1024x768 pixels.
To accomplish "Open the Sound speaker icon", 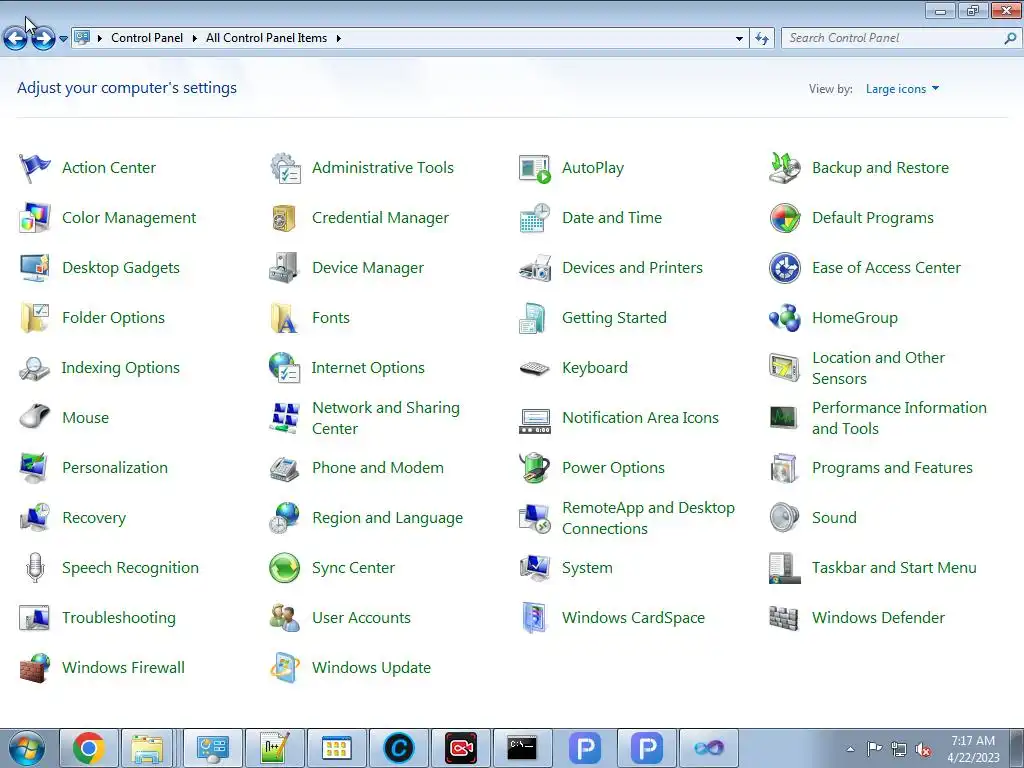I will point(784,517).
